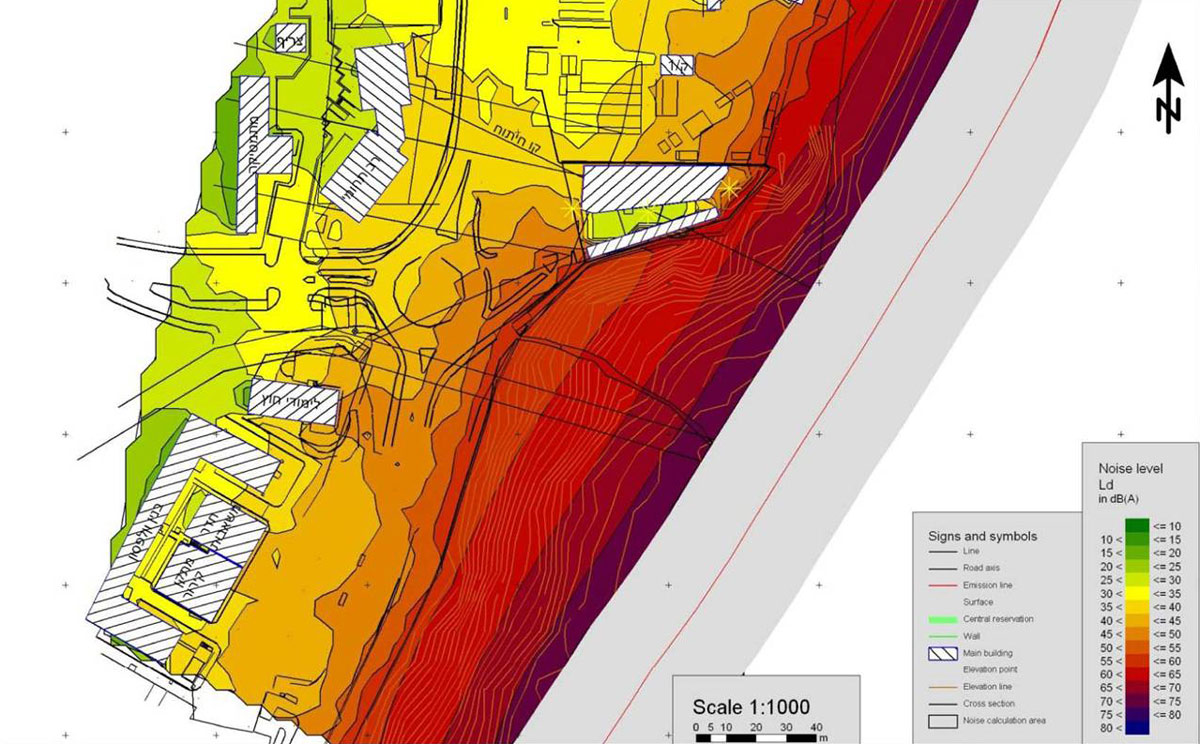Click the hatched building labeled 'לימודי חוץ'
The height and width of the screenshot is (744, 1200).
point(294,401)
